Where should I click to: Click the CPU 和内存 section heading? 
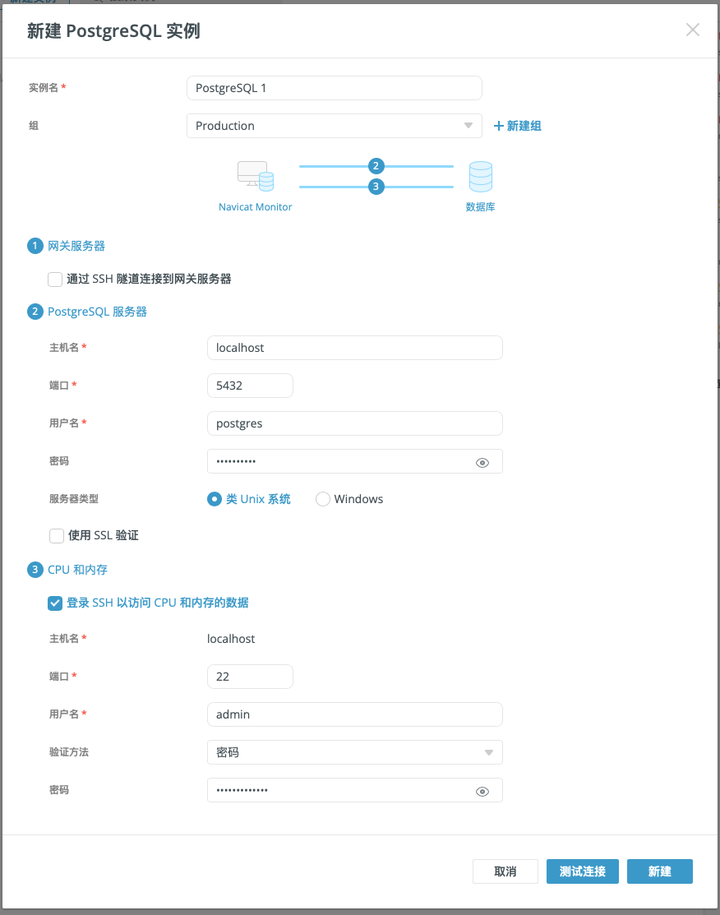coord(78,570)
